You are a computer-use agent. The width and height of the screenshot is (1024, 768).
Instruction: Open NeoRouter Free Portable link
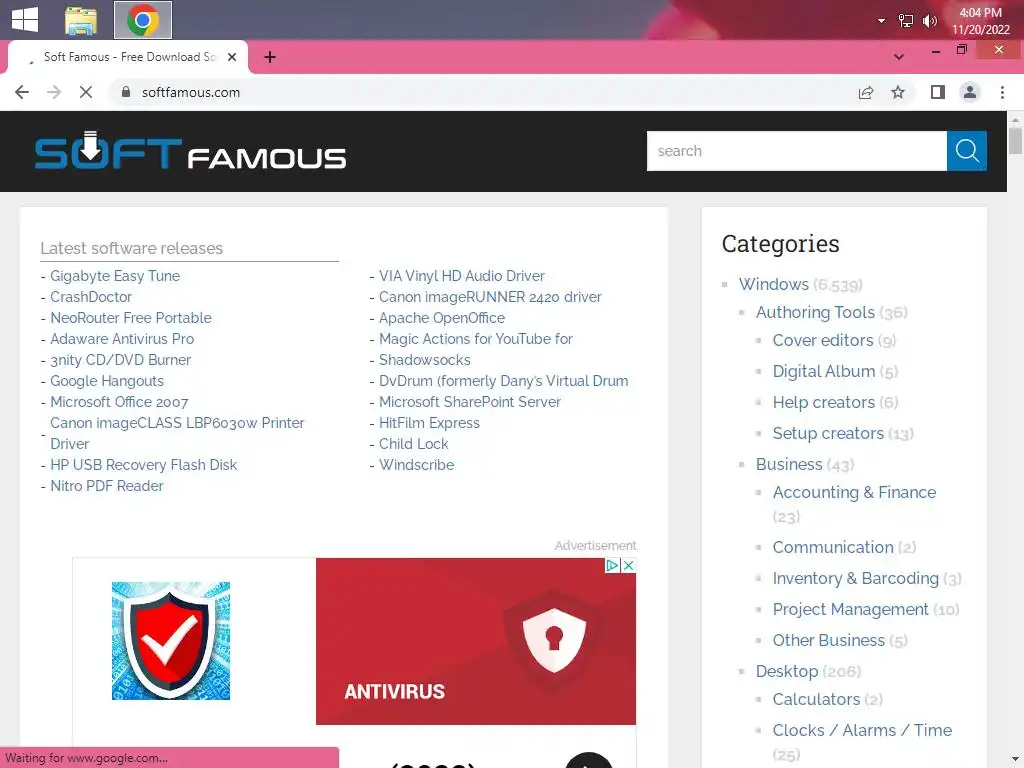point(131,317)
